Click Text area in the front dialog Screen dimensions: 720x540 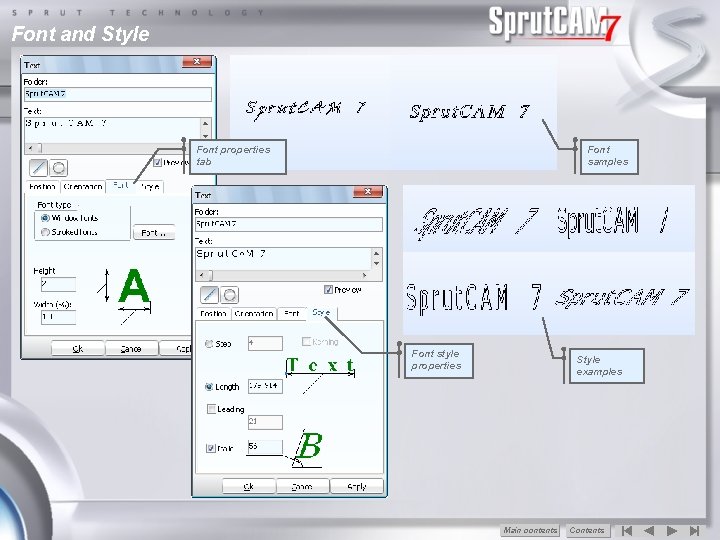tap(283, 259)
